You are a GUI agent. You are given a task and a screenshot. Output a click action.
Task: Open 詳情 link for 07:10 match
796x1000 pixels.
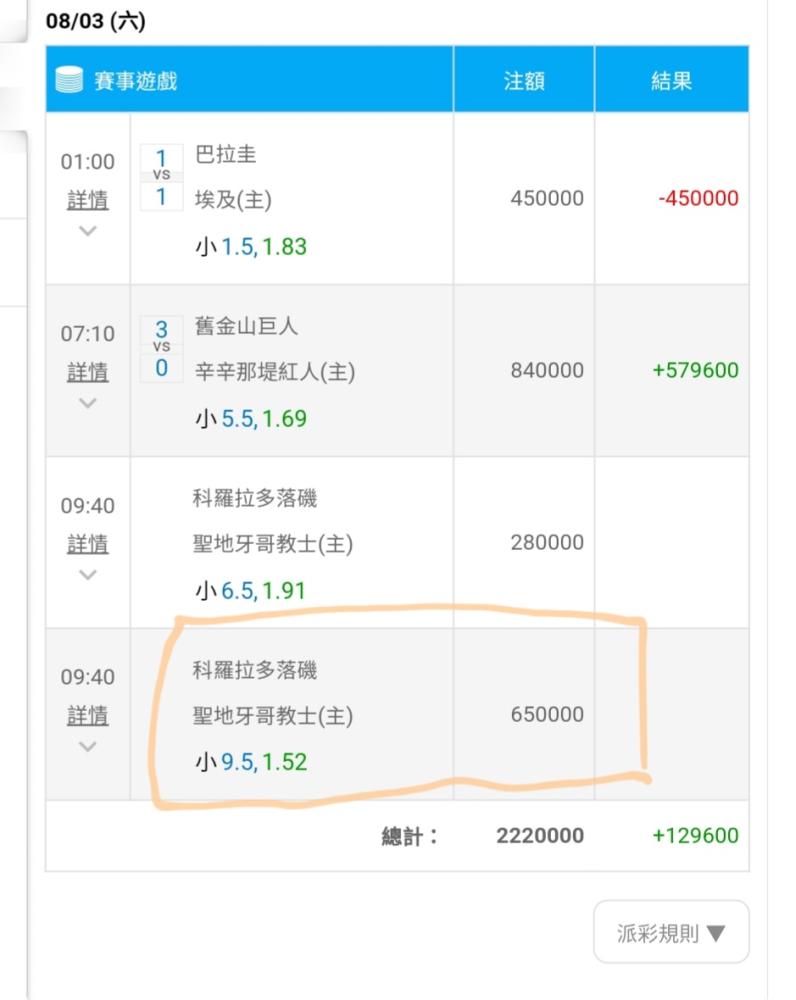tap(88, 372)
